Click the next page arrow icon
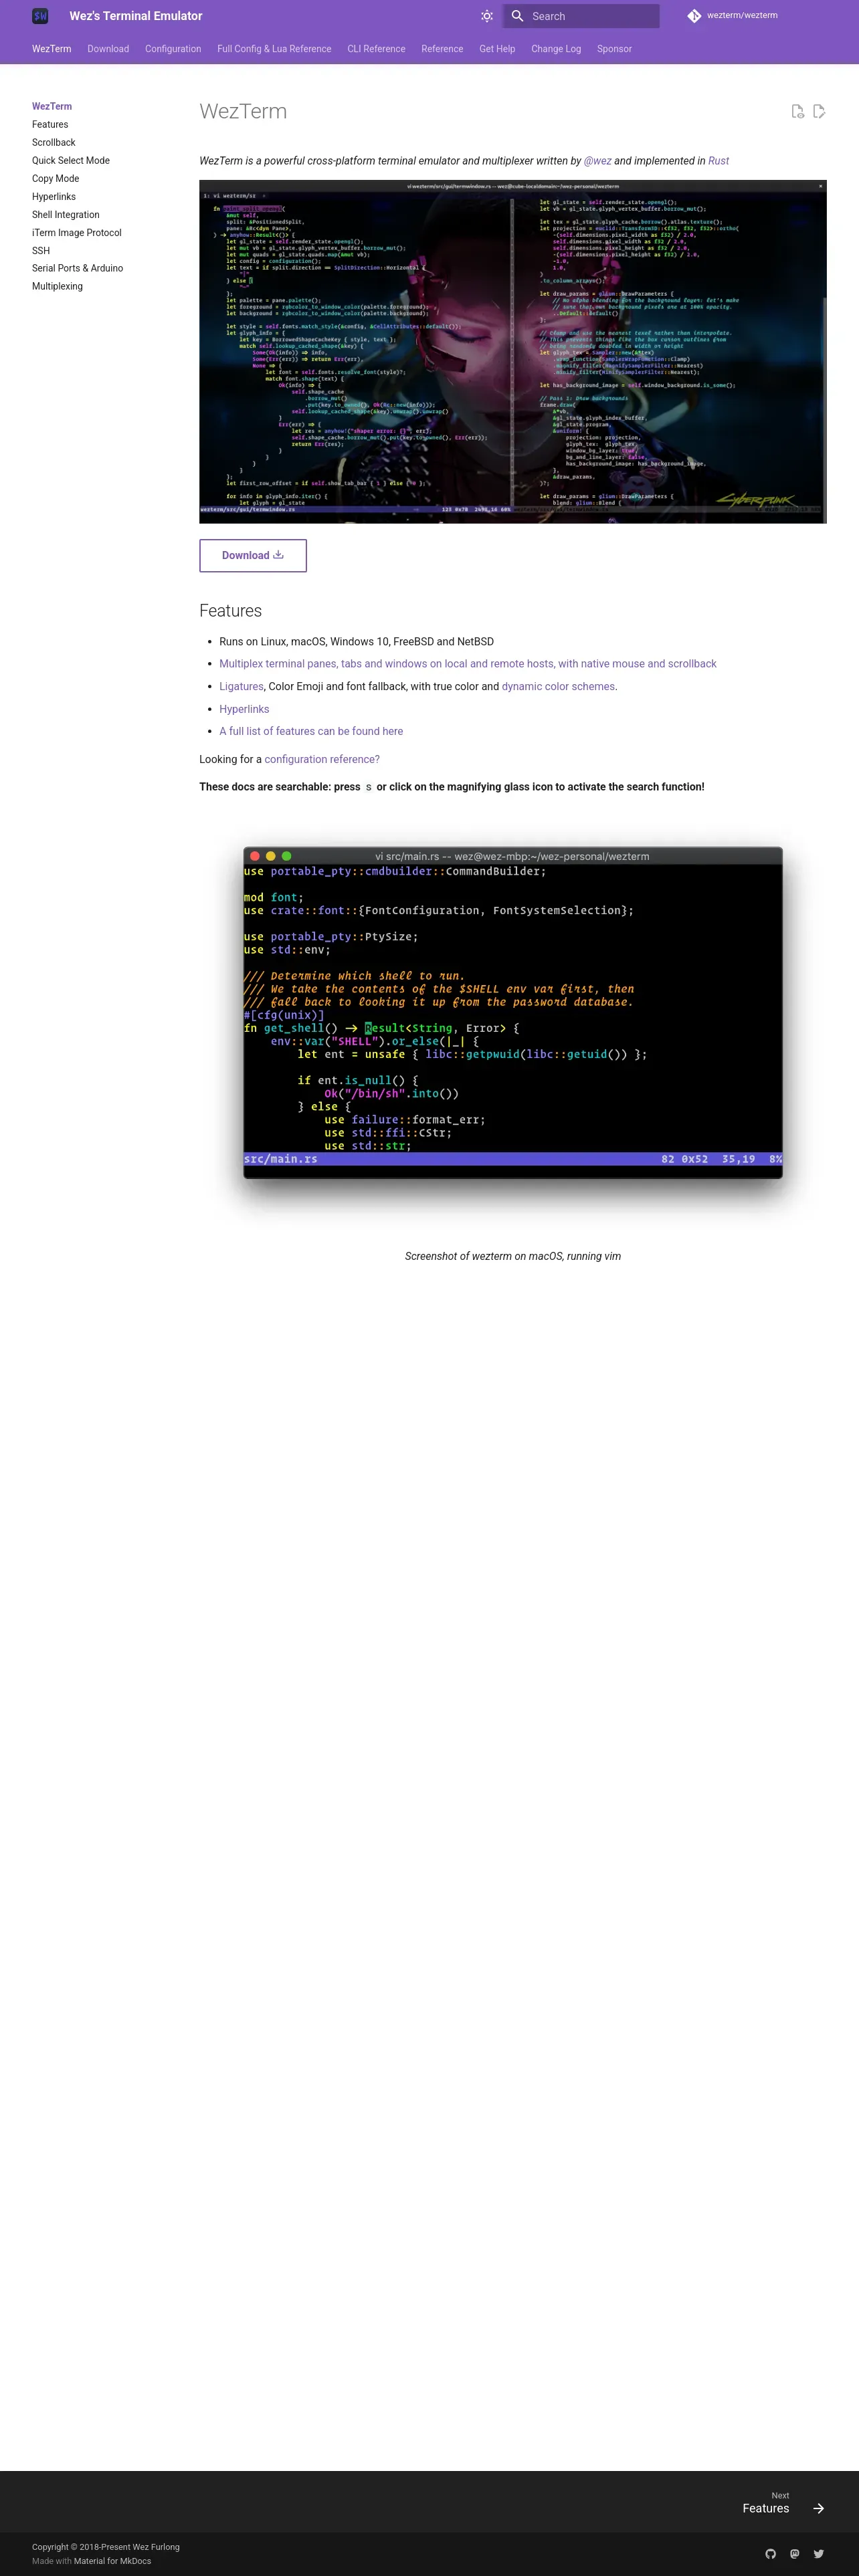The image size is (859, 2576). pyautogui.click(x=819, y=2508)
